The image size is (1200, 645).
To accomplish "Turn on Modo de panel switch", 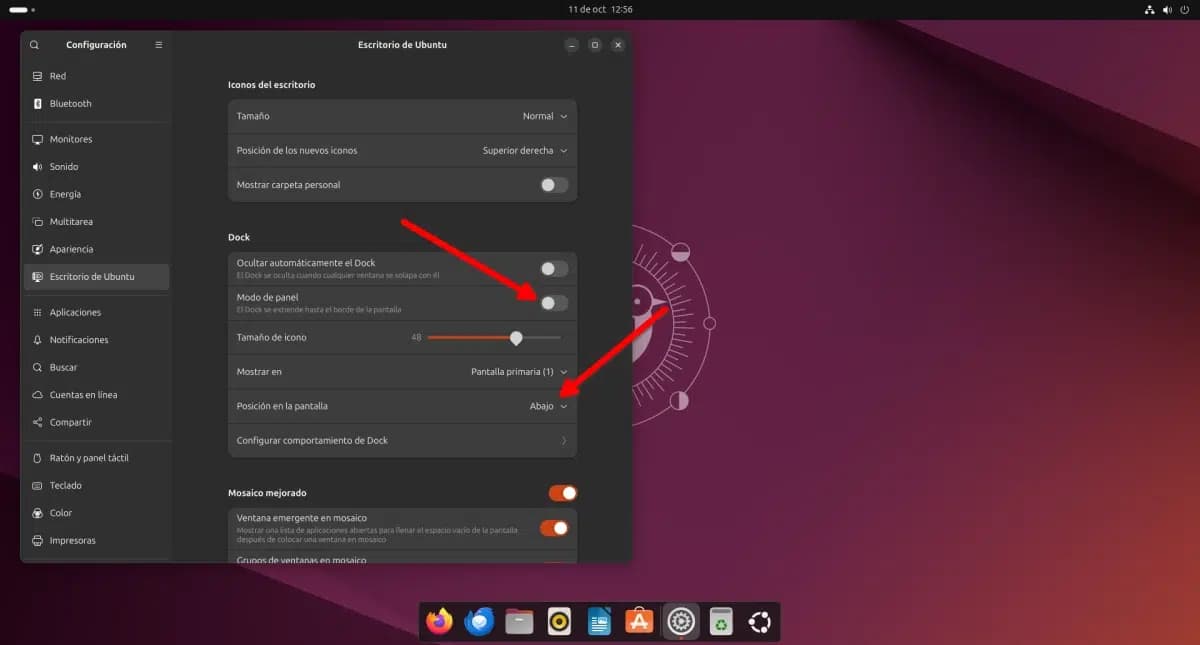I will click(x=554, y=303).
